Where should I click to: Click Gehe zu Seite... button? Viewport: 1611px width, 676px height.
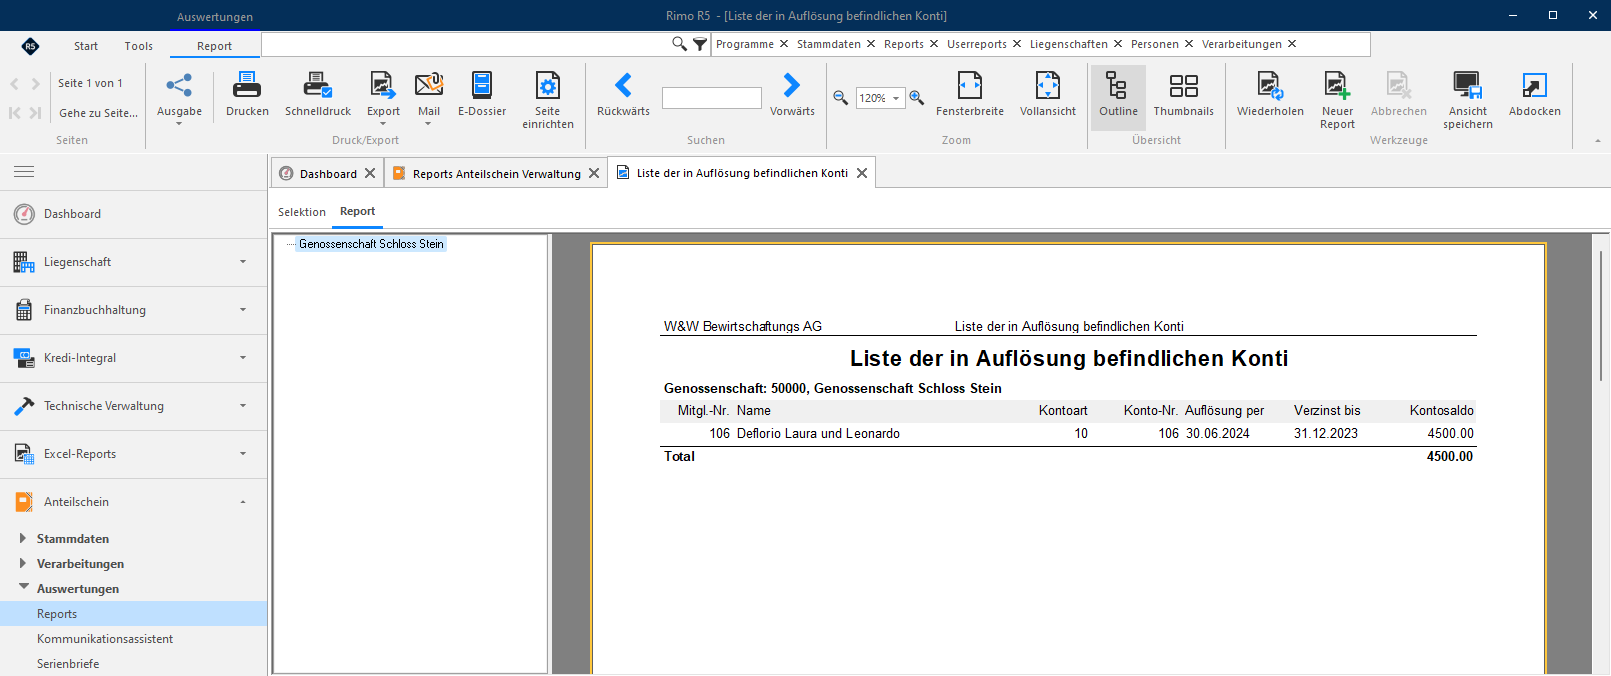pos(98,113)
